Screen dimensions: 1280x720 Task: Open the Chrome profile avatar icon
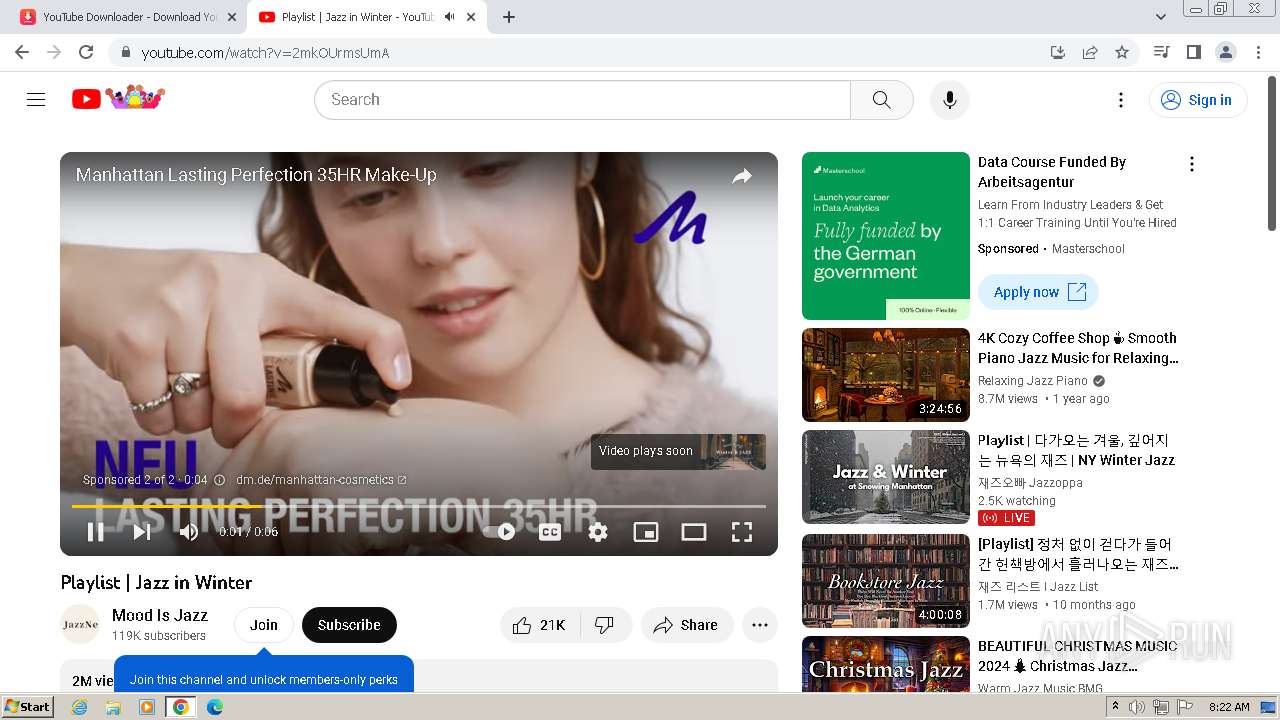(x=1226, y=52)
